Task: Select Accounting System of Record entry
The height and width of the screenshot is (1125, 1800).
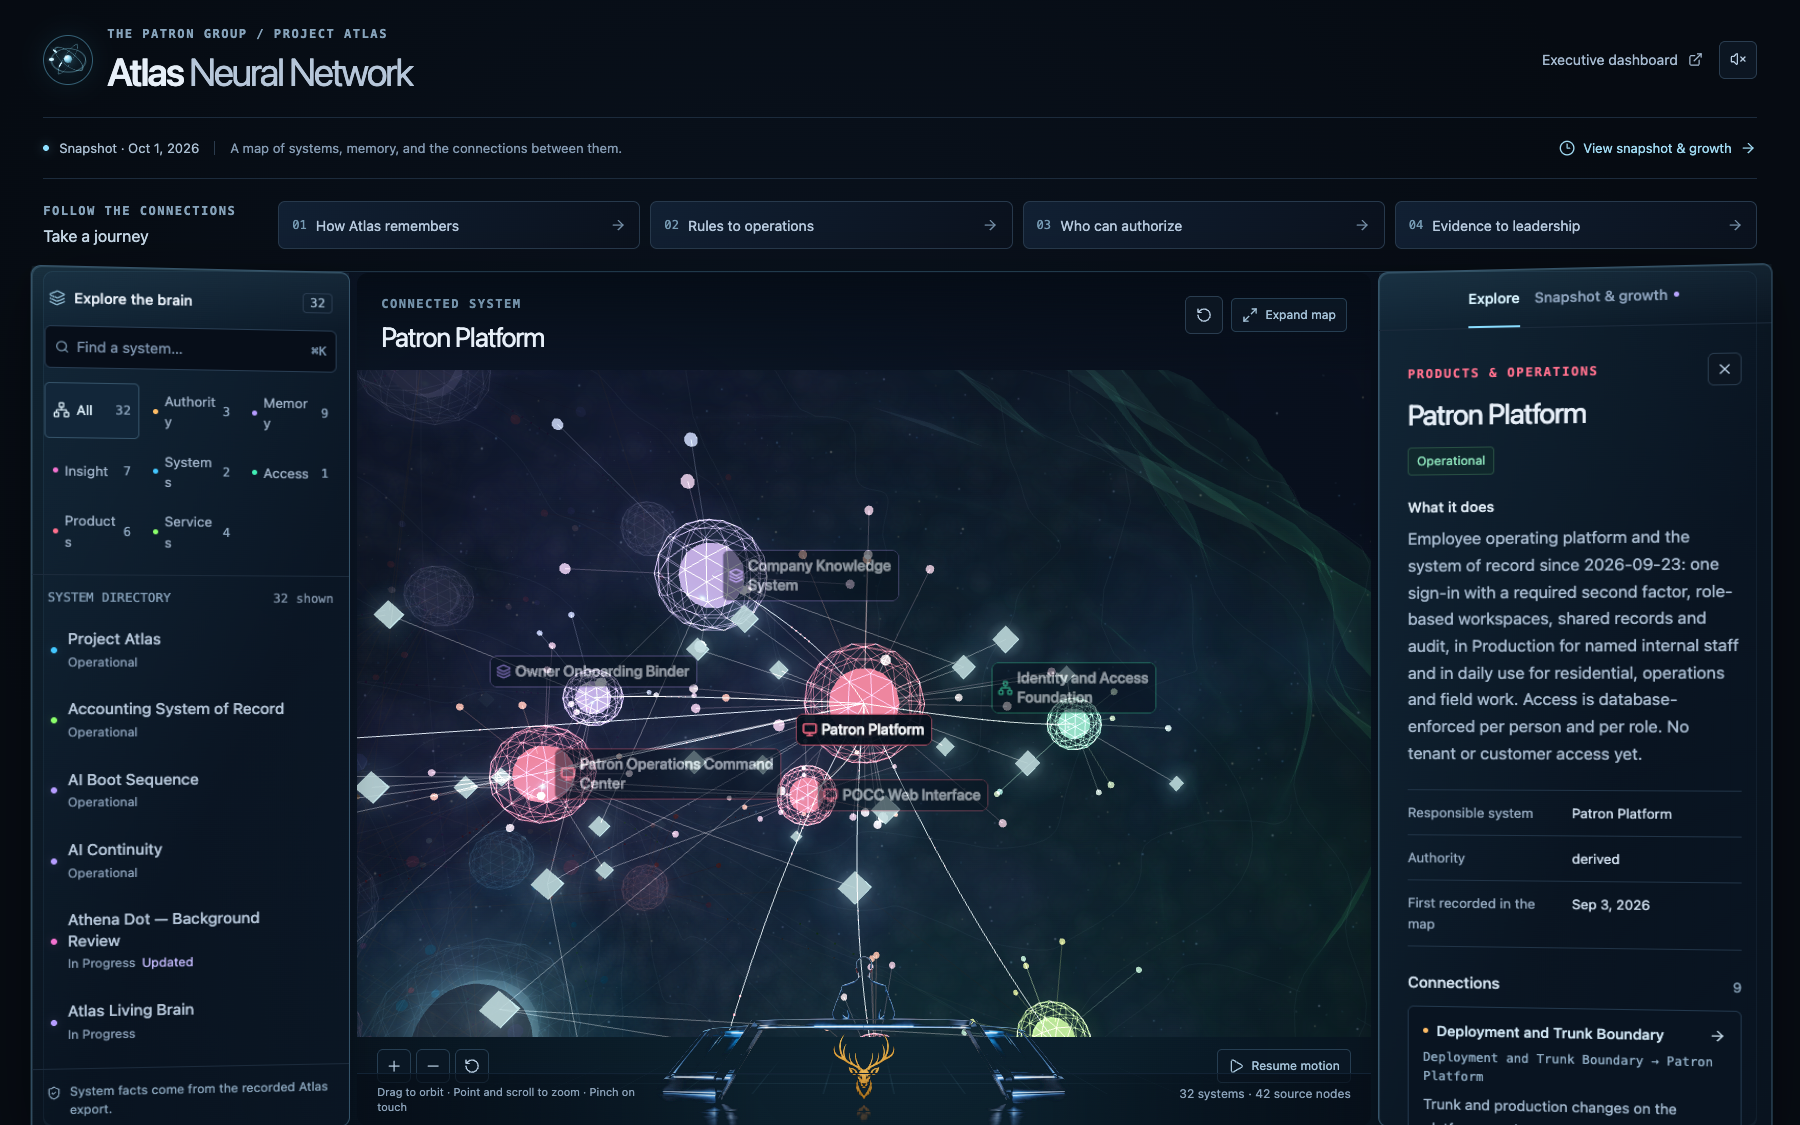Action: pyautogui.click(x=192, y=720)
